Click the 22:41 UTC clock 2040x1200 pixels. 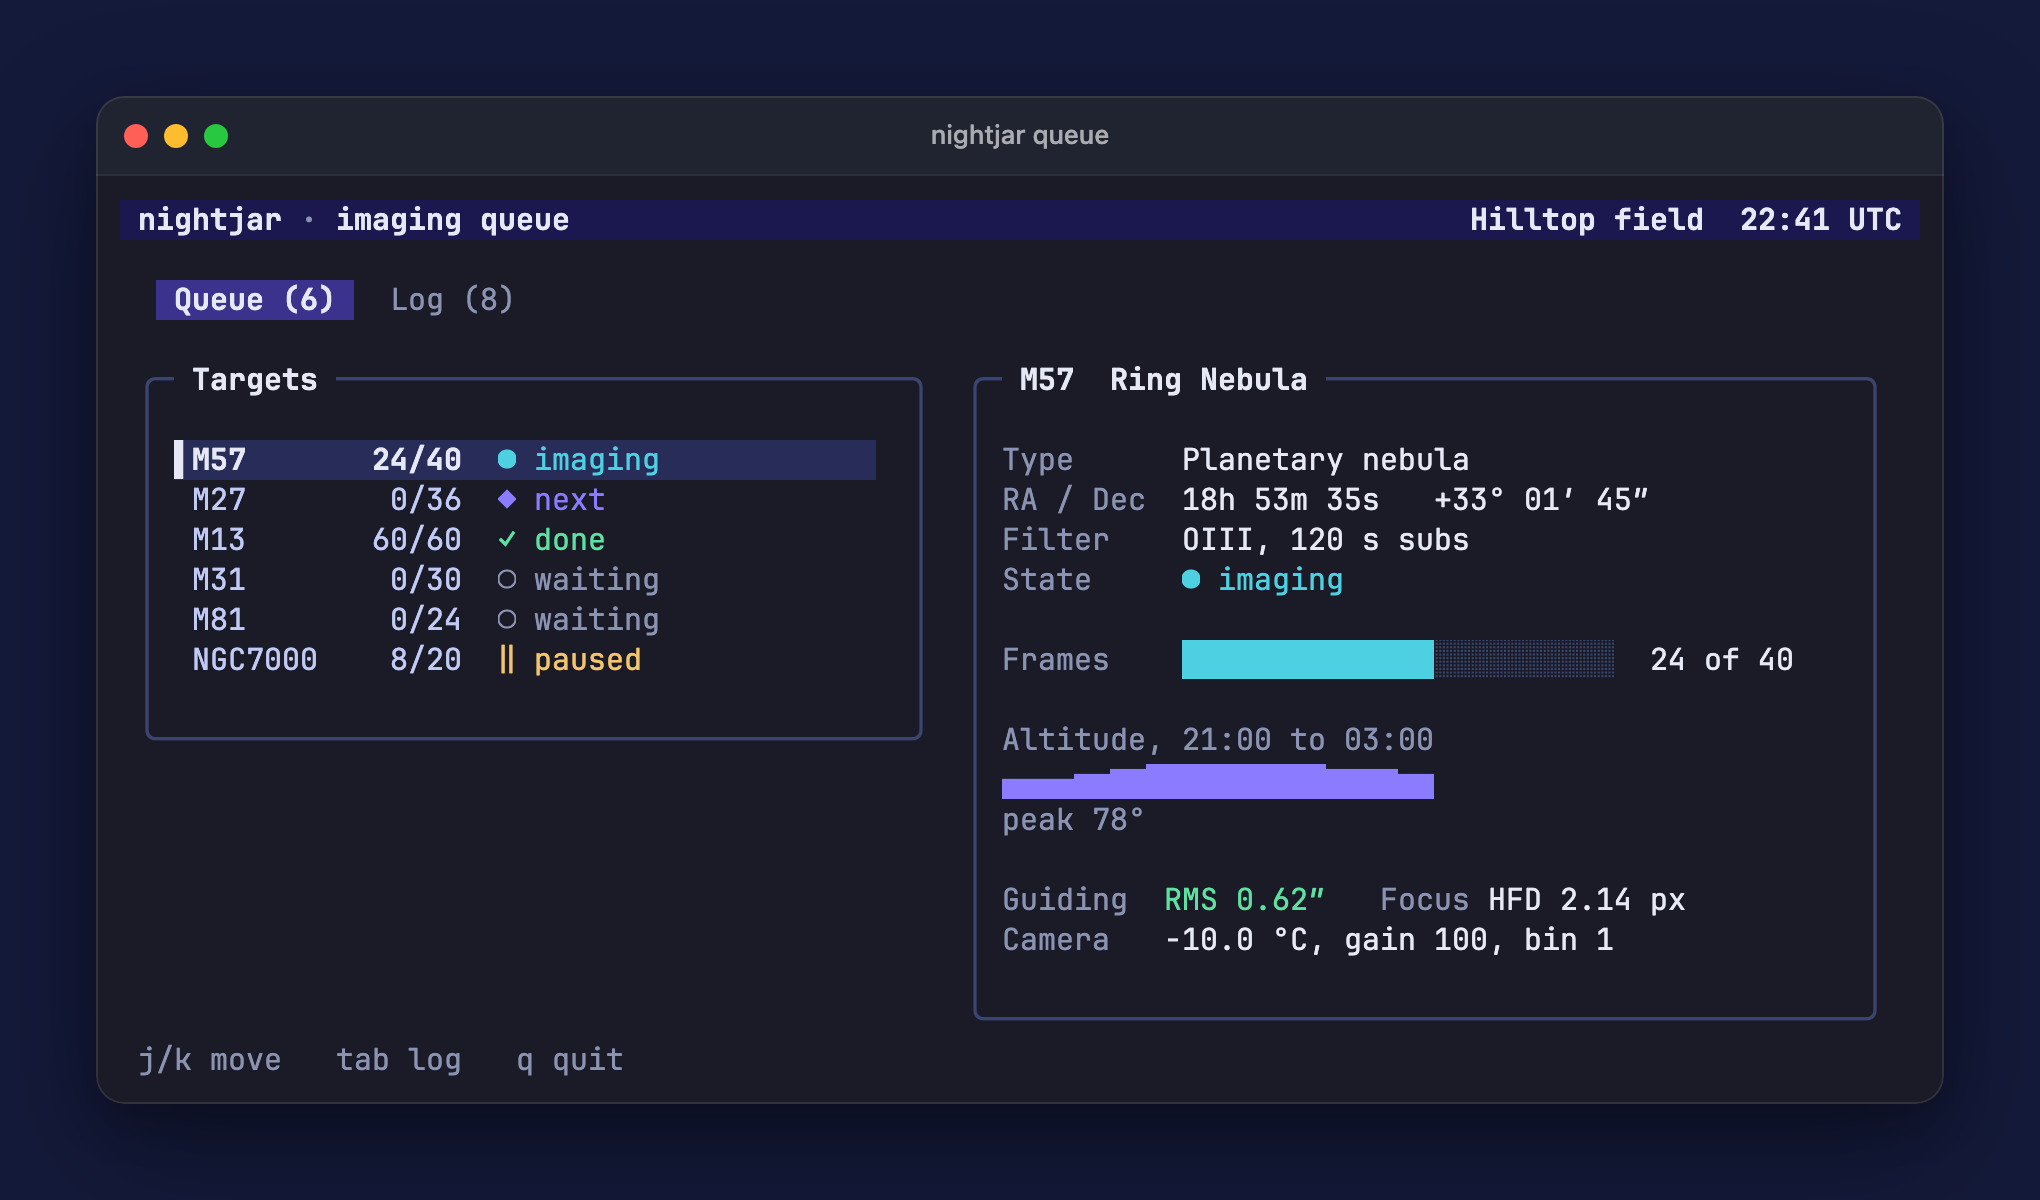(x=1821, y=220)
